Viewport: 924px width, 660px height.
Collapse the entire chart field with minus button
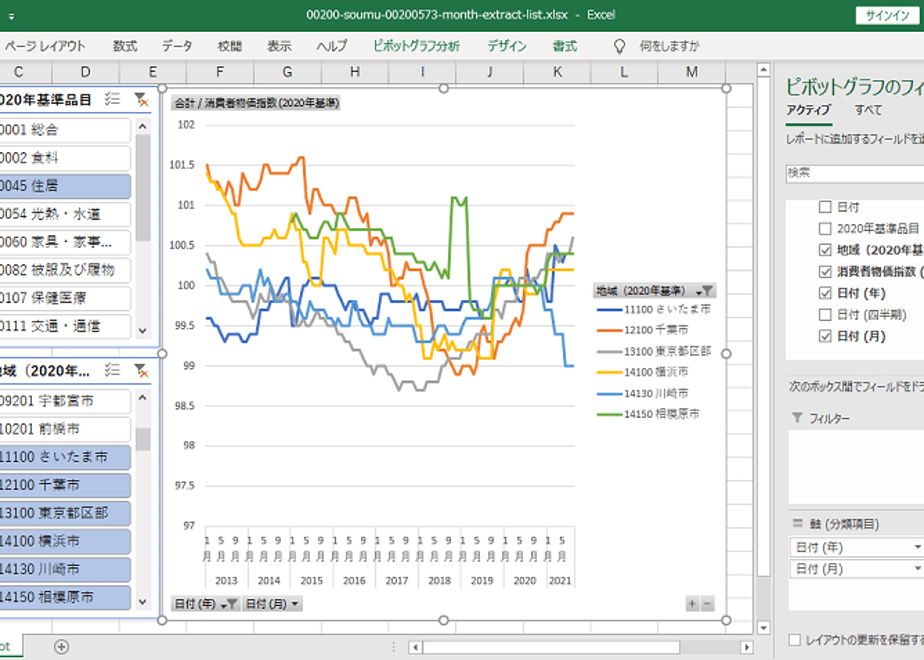click(707, 603)
